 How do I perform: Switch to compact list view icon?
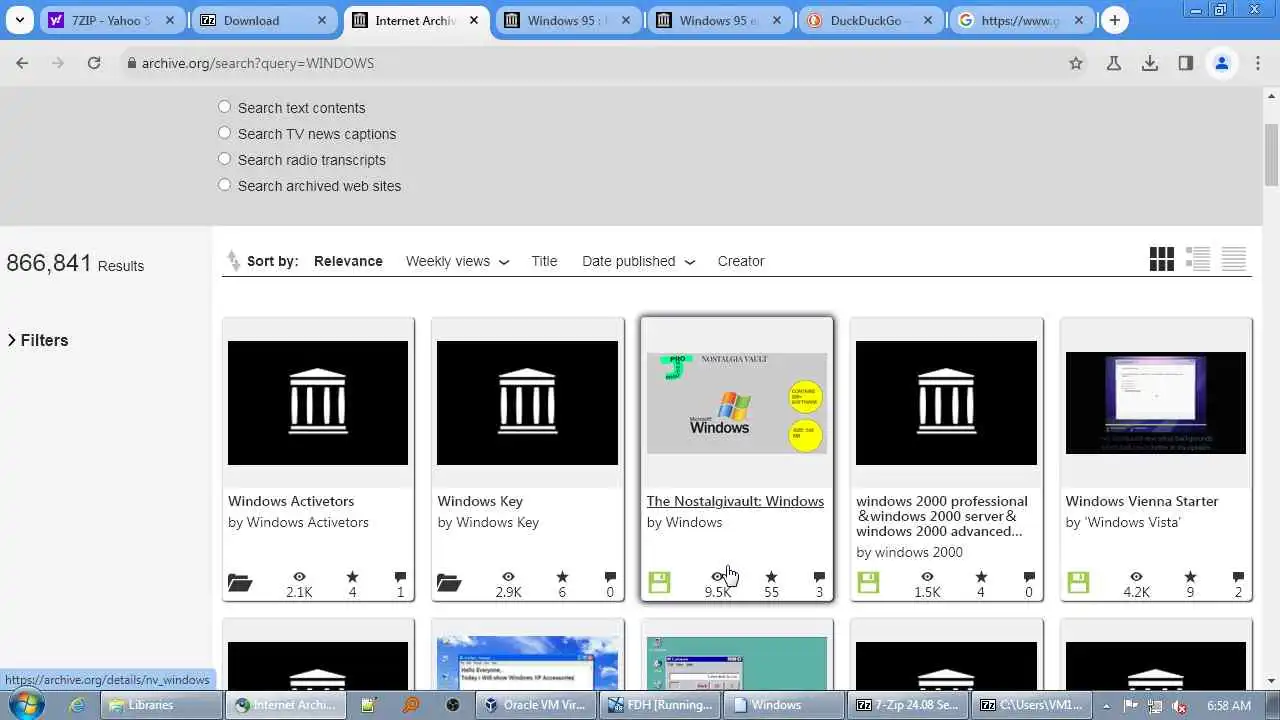point(1234,260)
